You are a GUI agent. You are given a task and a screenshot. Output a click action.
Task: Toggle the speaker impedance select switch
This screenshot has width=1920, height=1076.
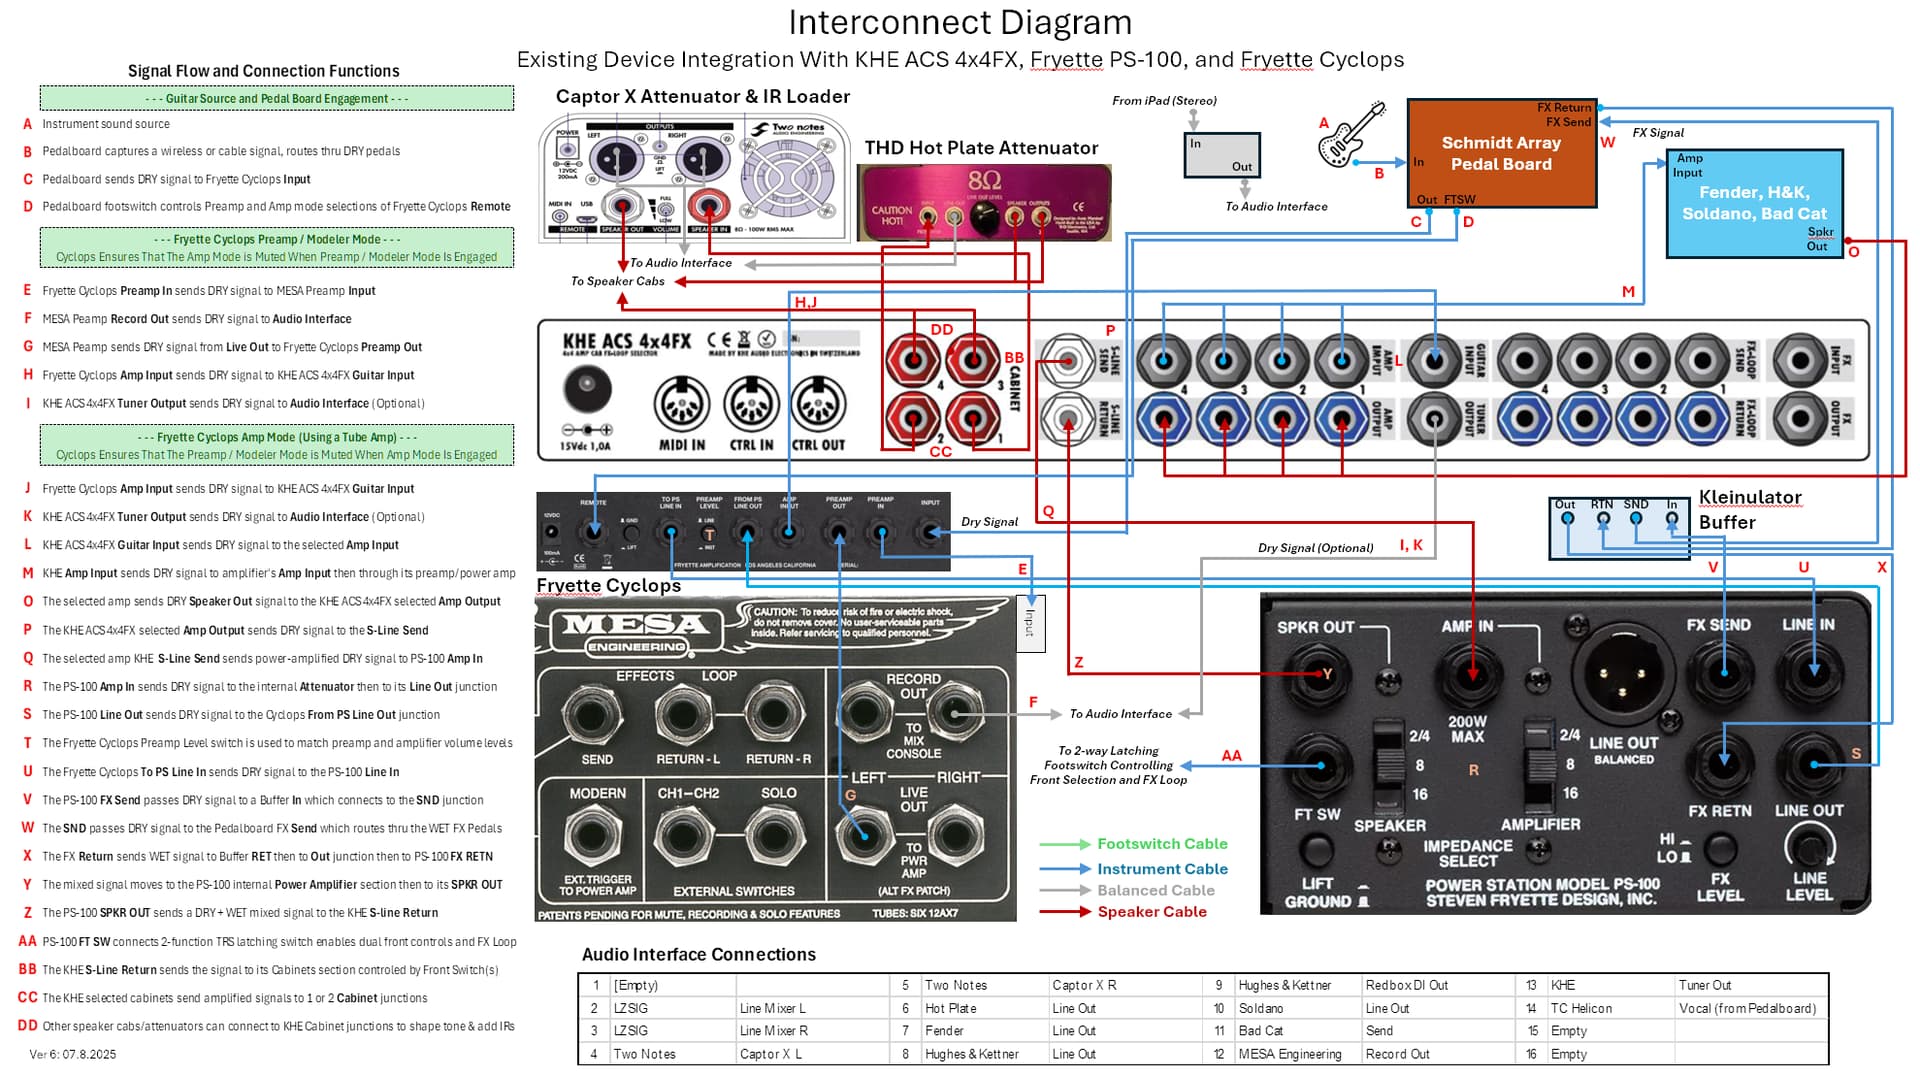pos(1385,764)
